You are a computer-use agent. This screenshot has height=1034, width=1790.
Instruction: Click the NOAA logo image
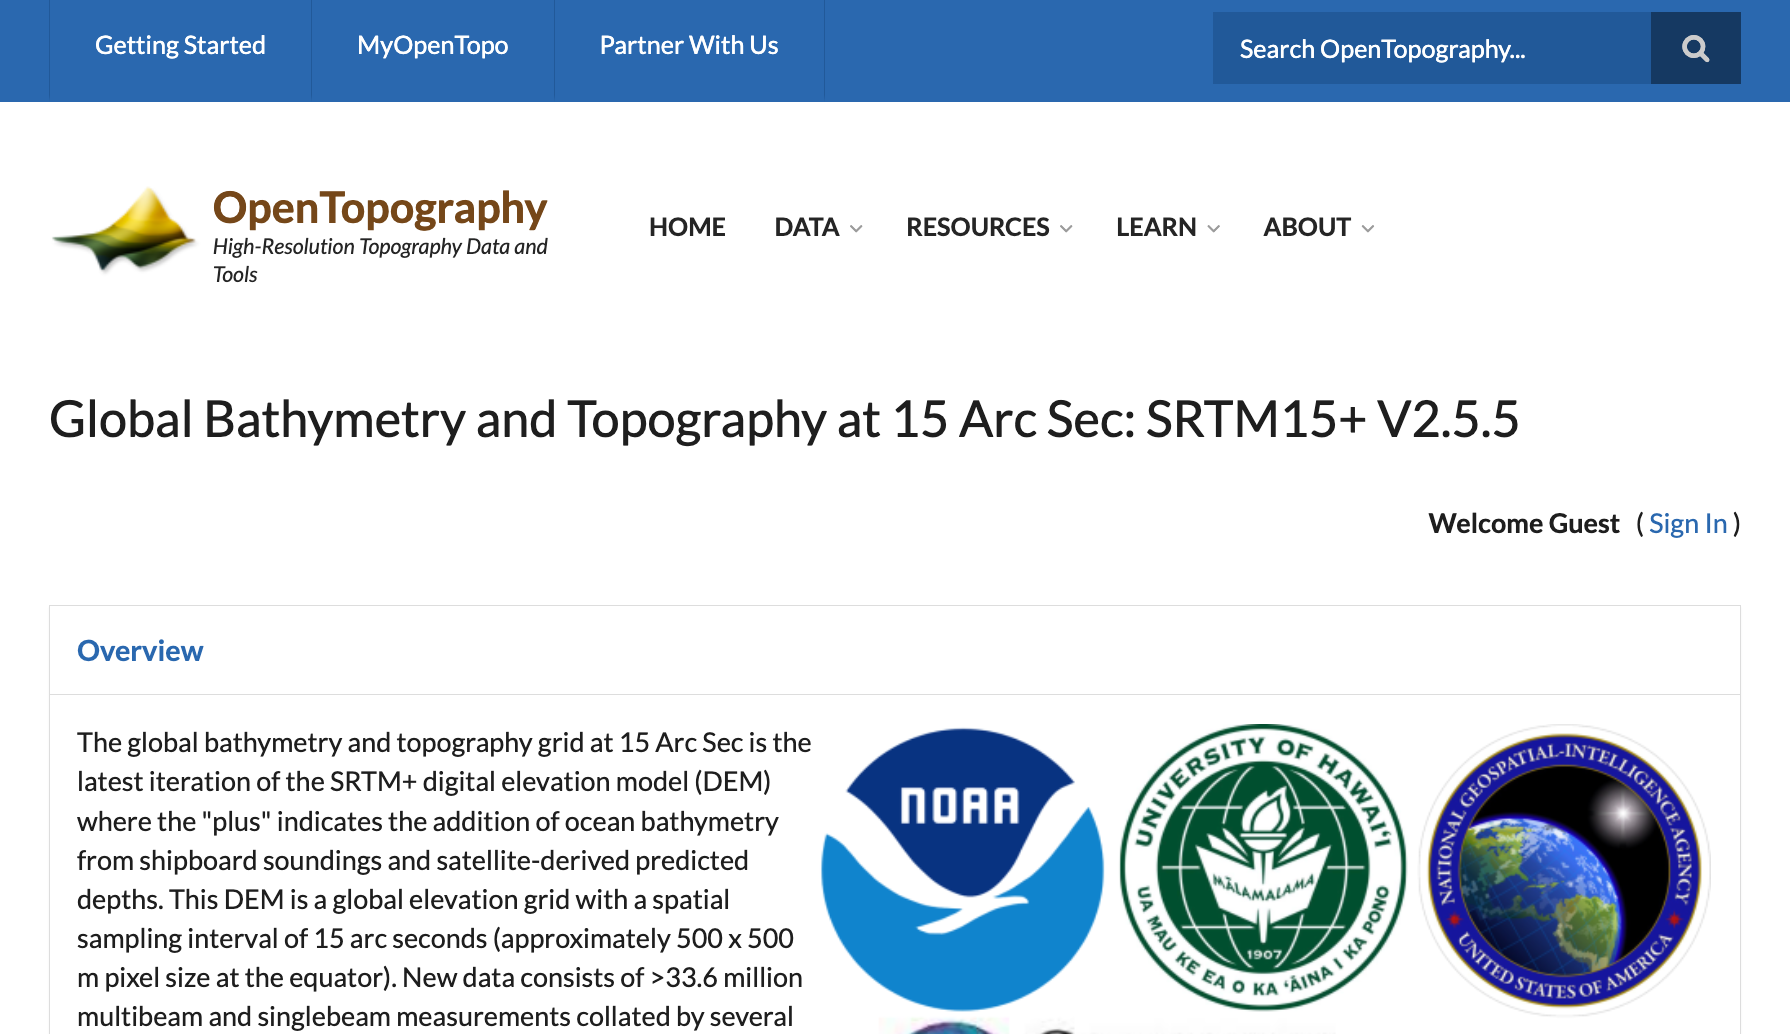pyautogui.click(x=962, y=868)
